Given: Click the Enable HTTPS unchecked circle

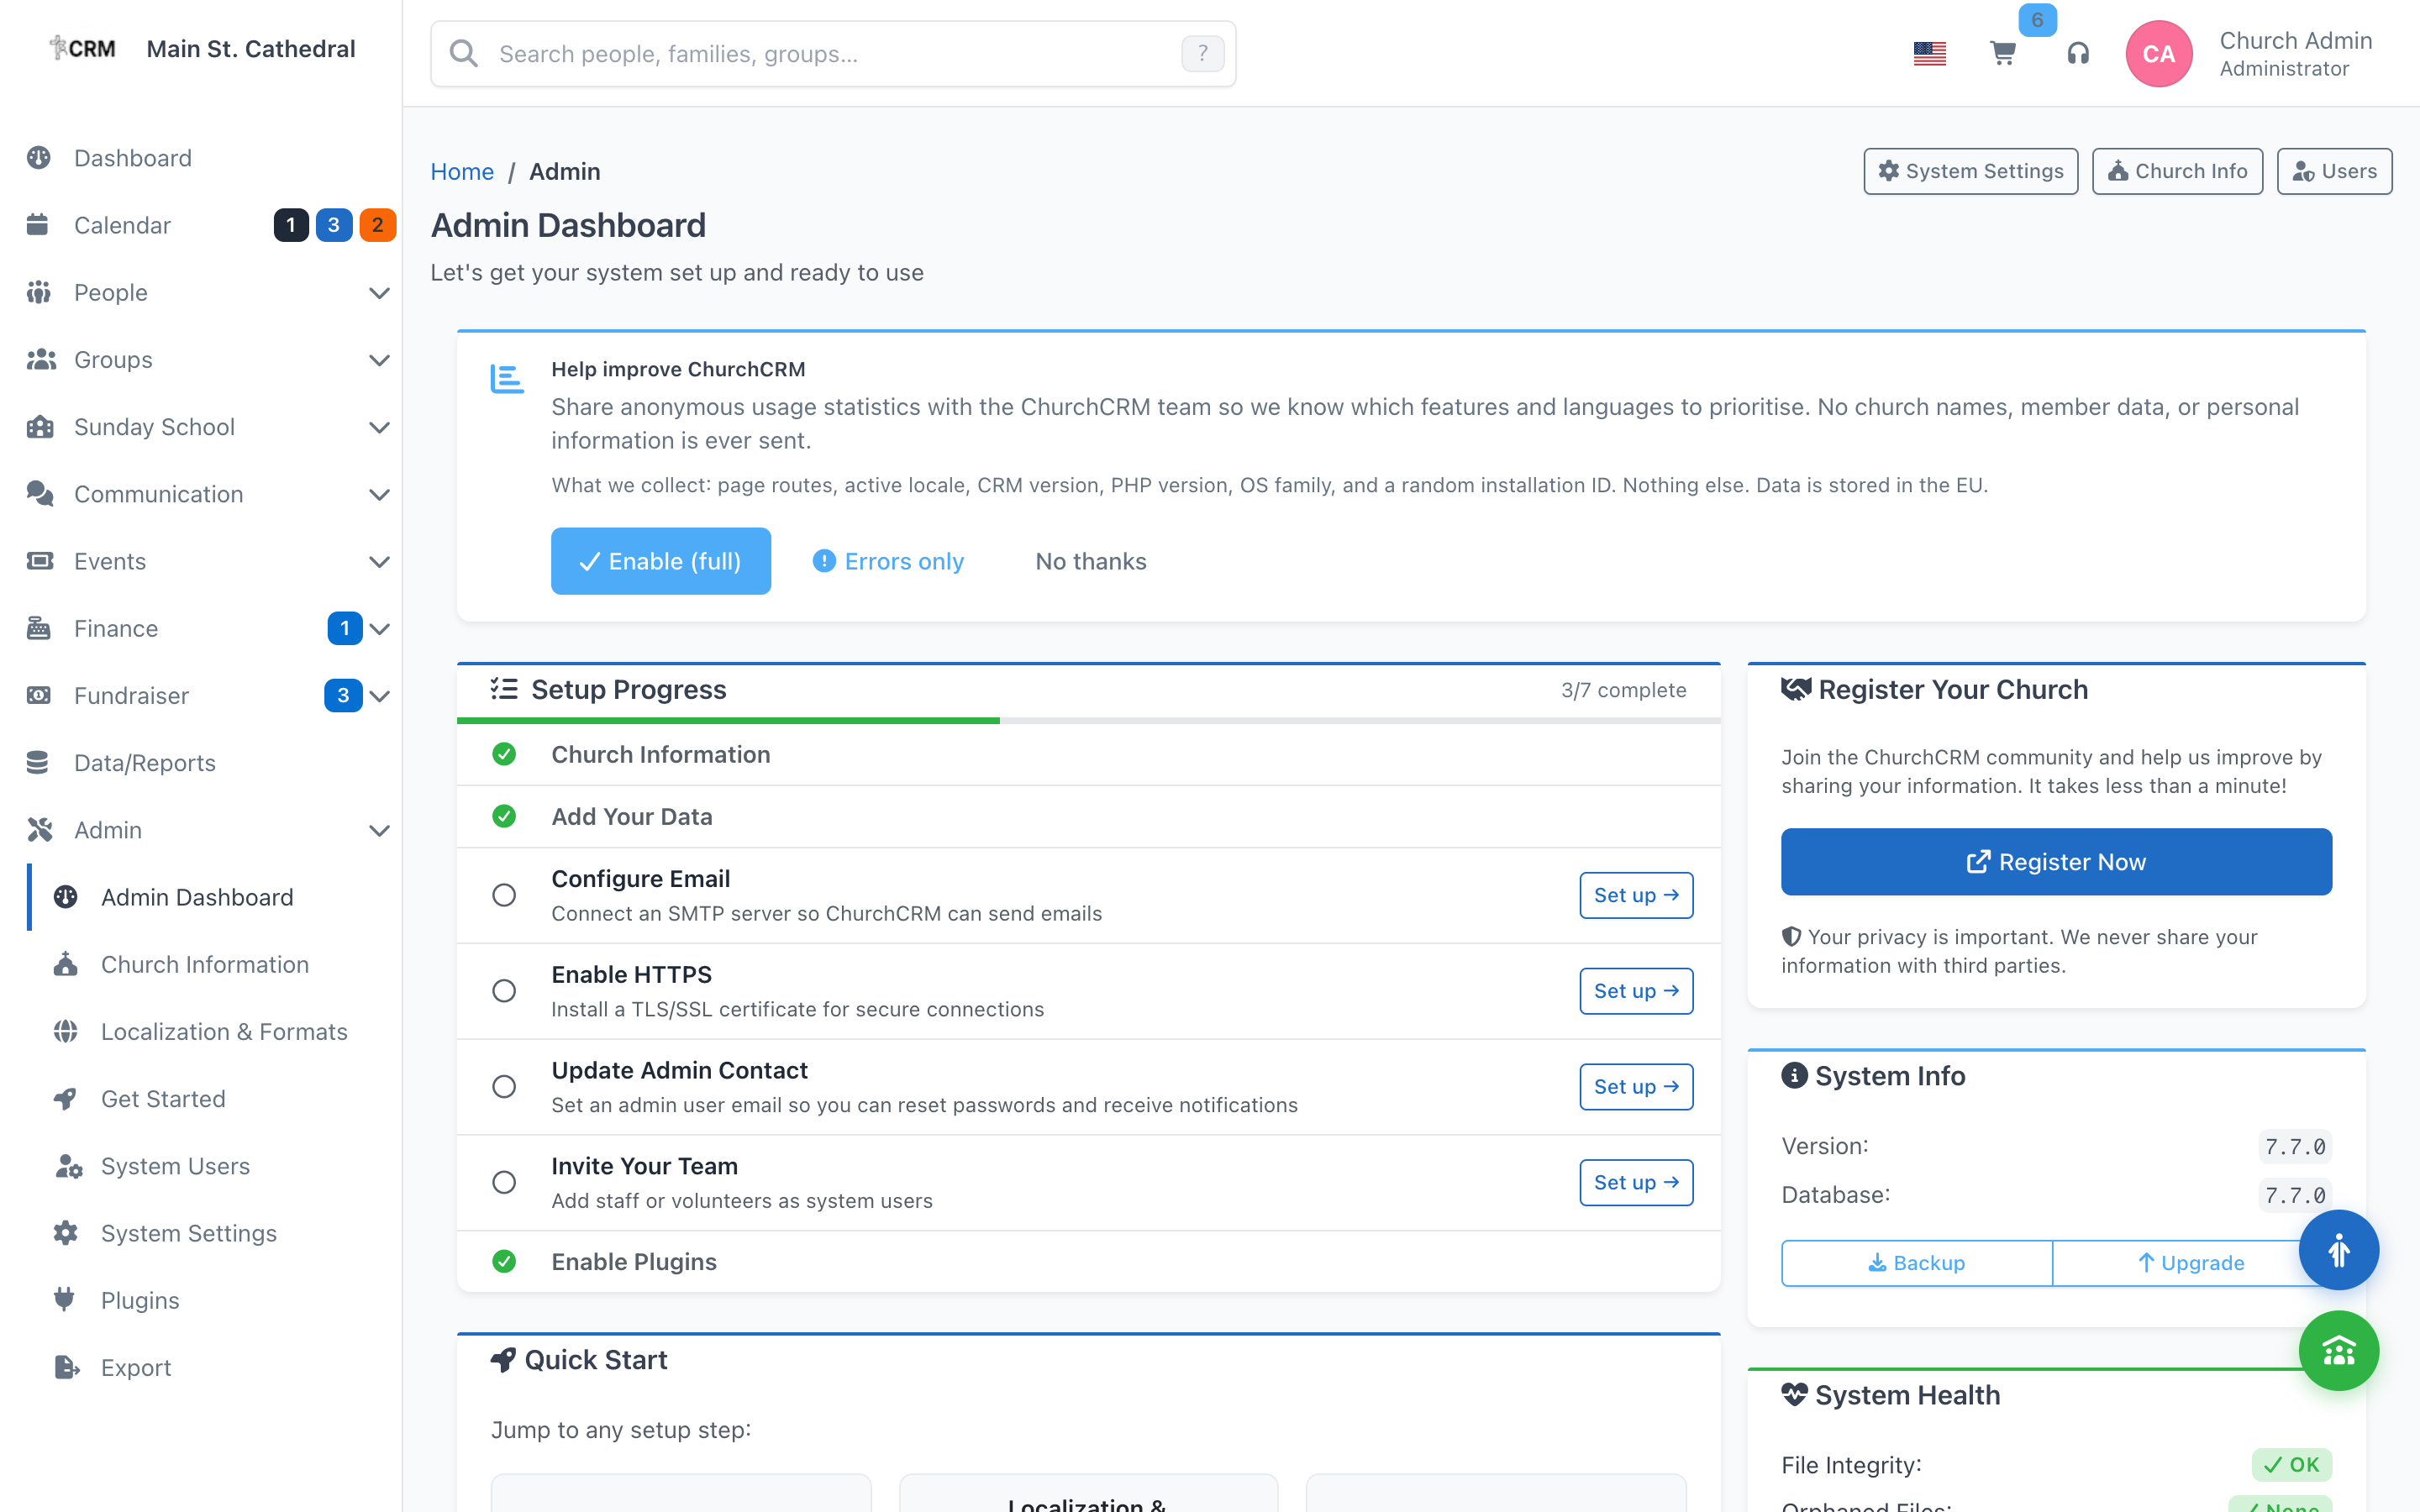Looking at the screenshot, I should pyautogui.click(x=504, y=991).
